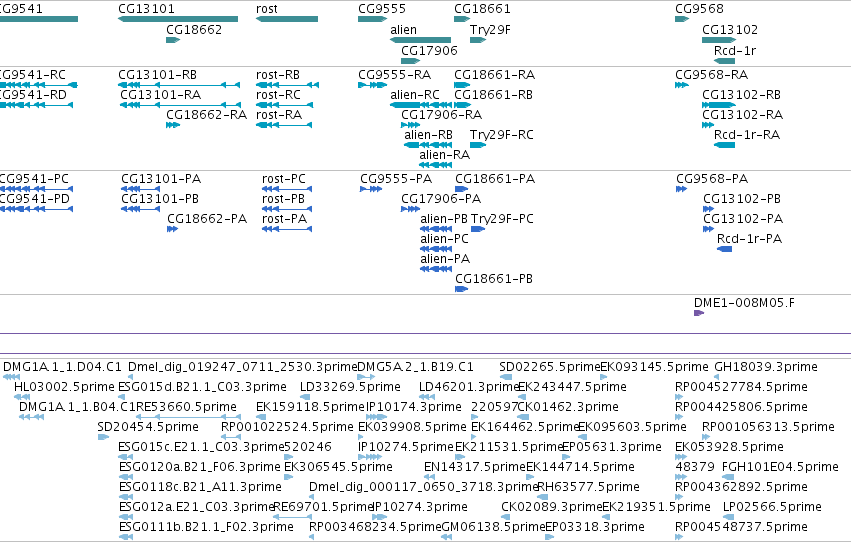Select the CG18662 gene arrow
The image size is (851, 542).
pyautogui.click(x=173, y=40)
